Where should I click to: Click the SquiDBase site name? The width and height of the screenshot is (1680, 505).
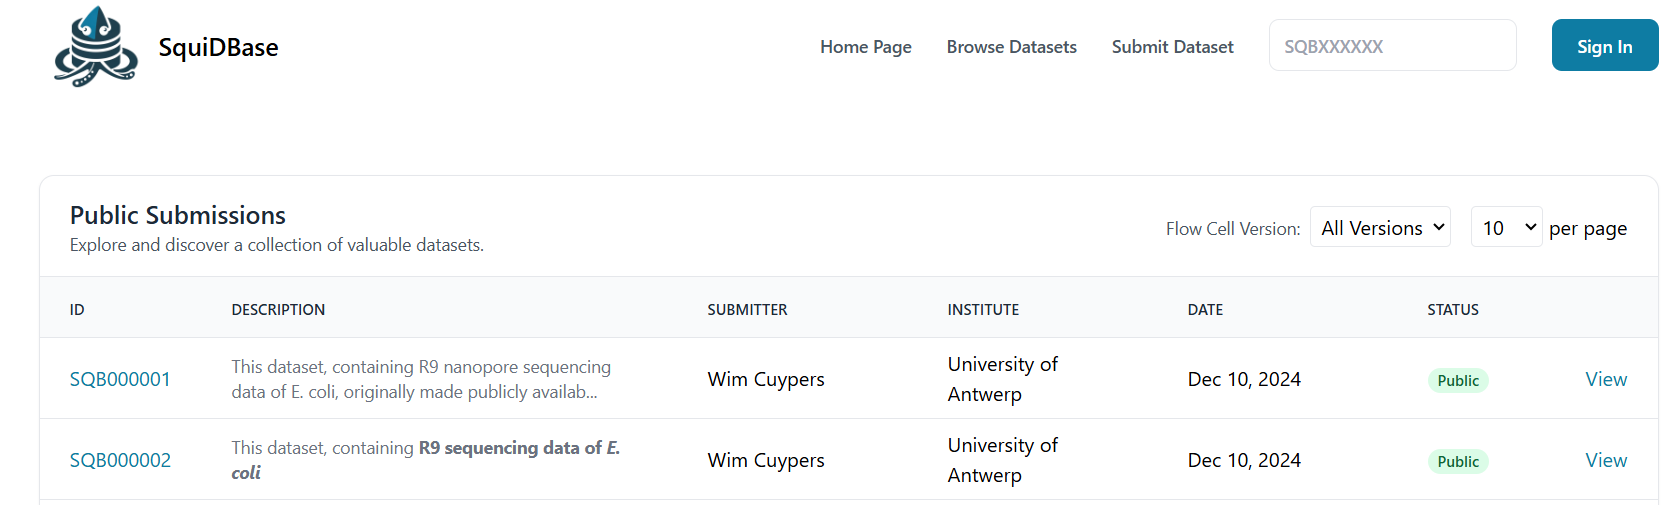[218, 47]
